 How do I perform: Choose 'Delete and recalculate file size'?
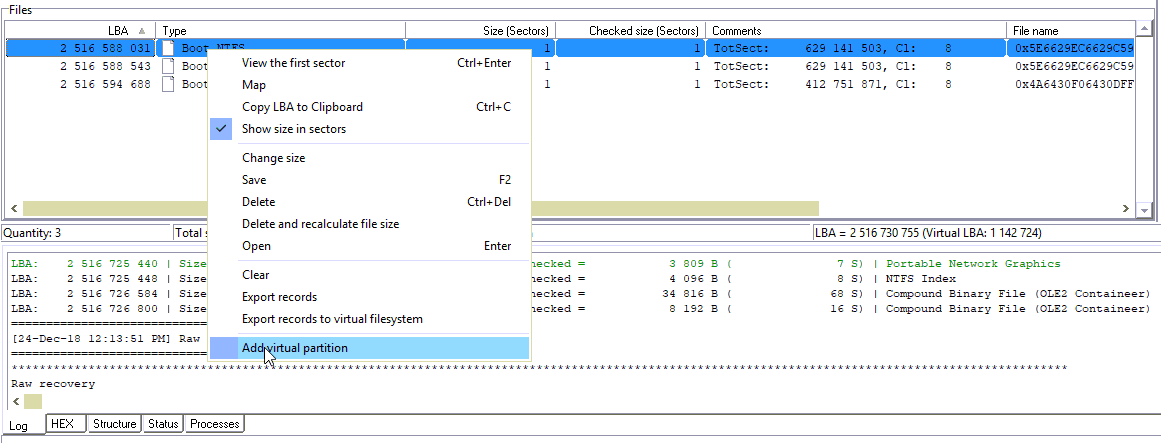point(320,224)
